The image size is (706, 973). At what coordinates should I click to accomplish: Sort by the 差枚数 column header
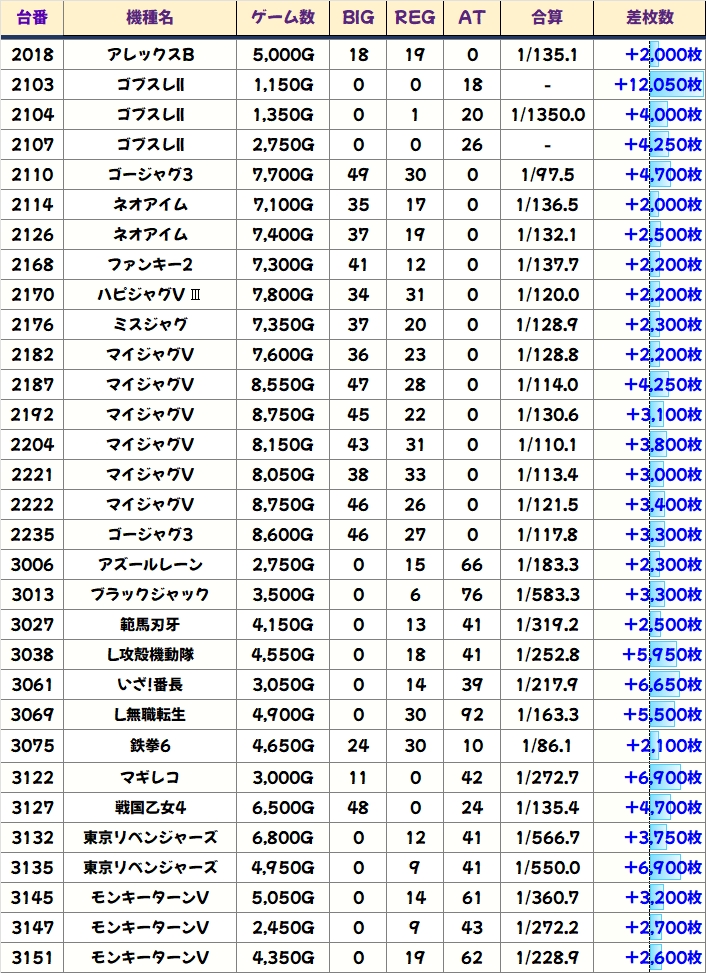[648, 18]
